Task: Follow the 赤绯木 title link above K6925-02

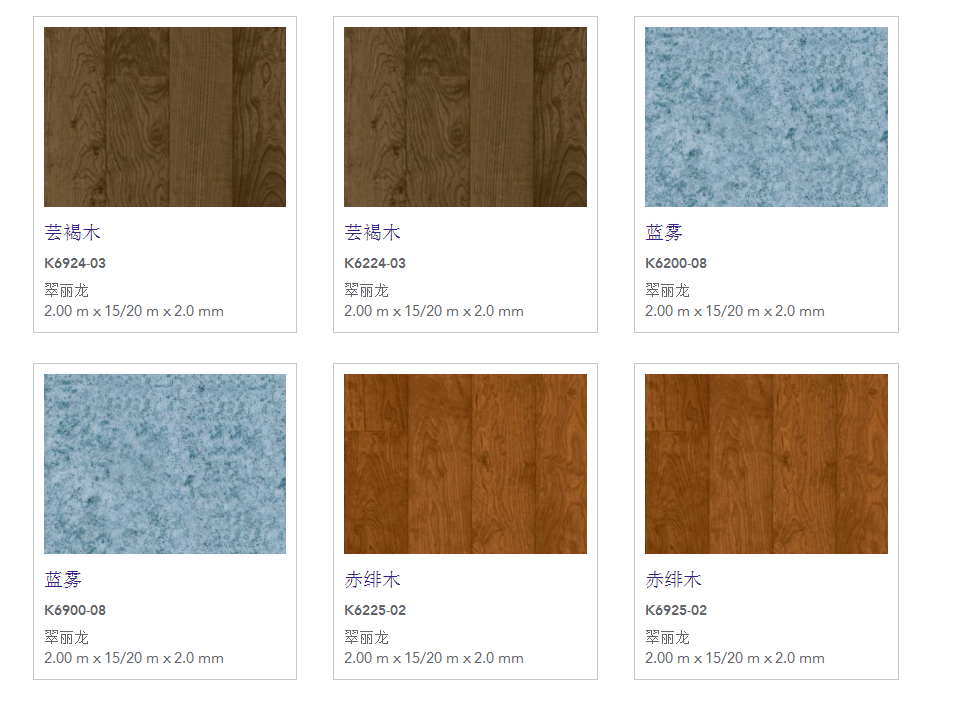Action: click(x=674, y=580)
